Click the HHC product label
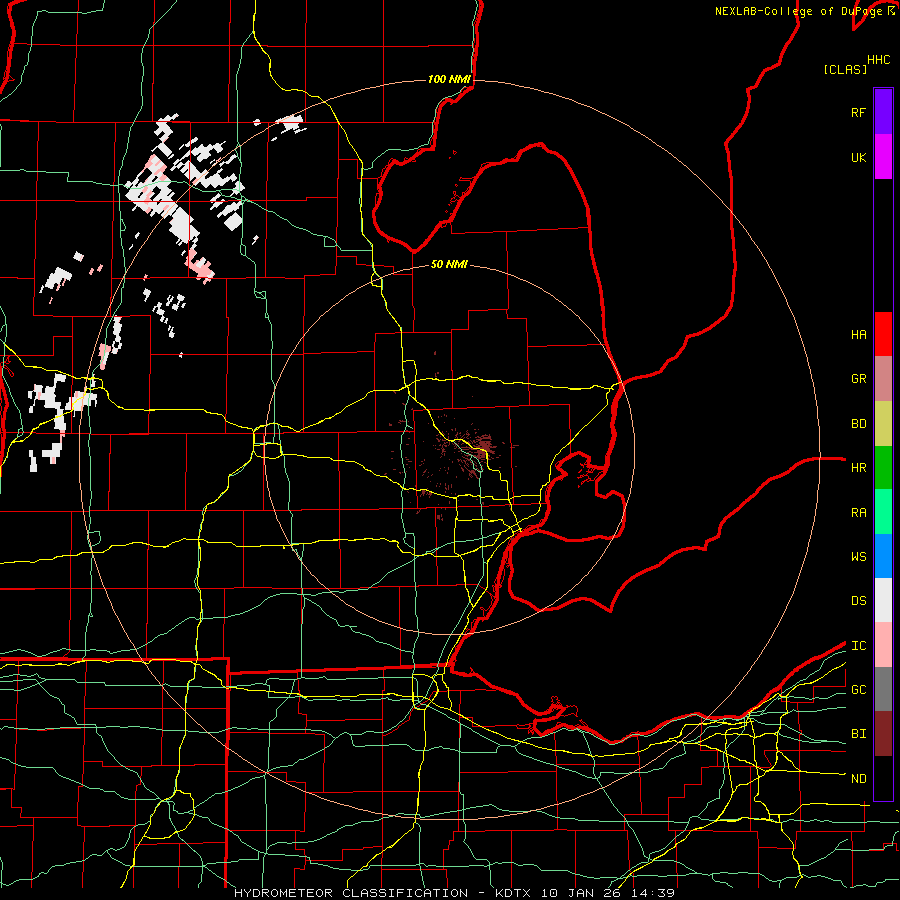 (x=879, y=59)
